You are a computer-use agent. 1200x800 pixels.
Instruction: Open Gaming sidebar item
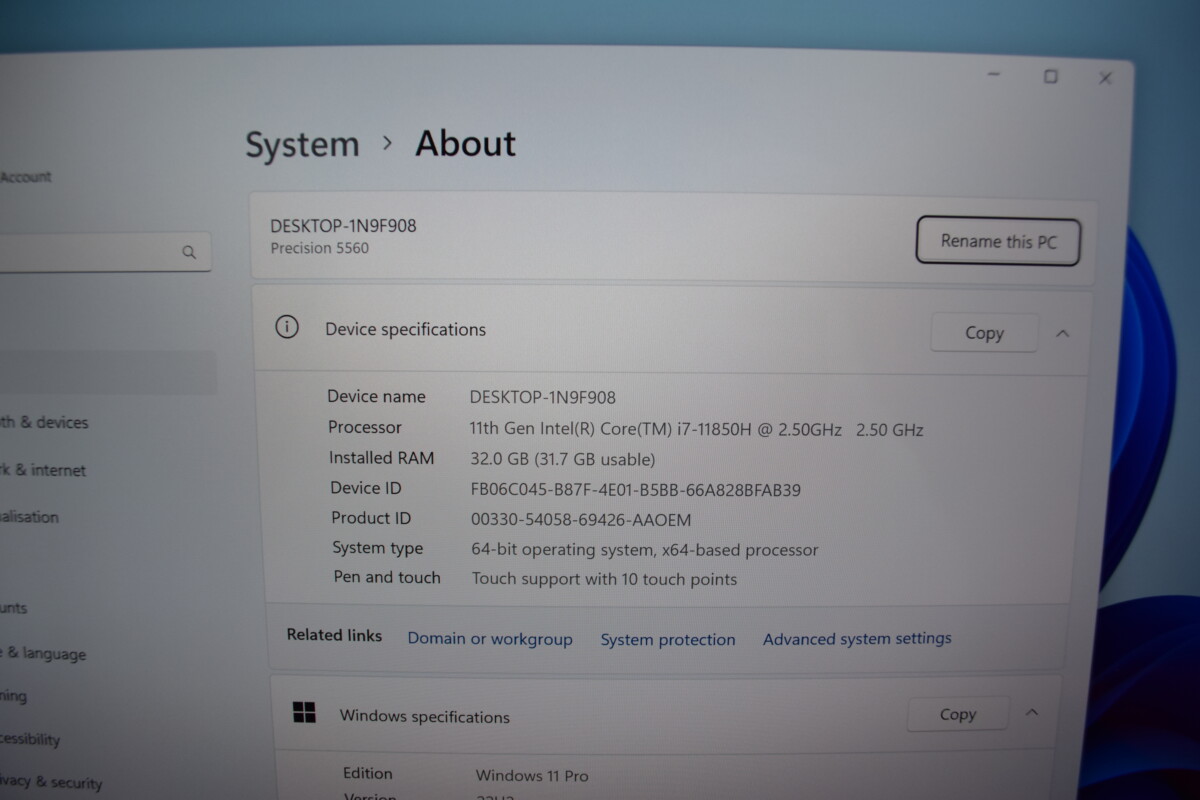14,696
